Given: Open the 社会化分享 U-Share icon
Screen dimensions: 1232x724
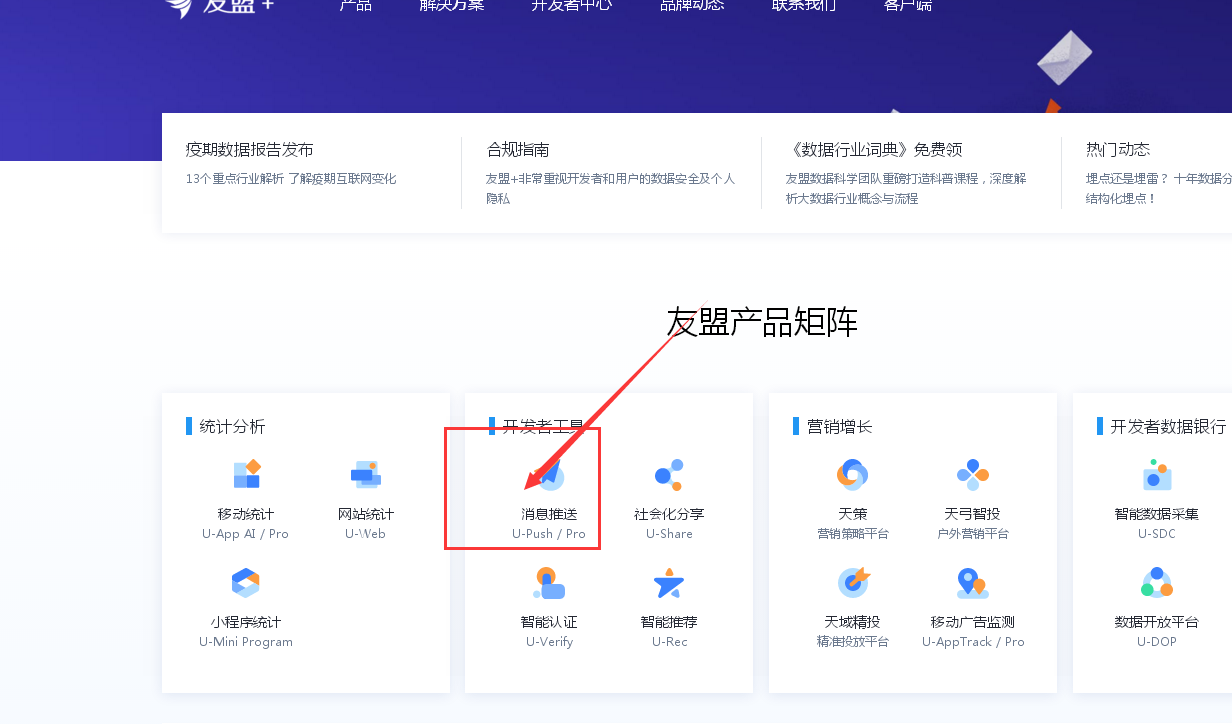Looking at the screenshot, I should pos(669,475).
